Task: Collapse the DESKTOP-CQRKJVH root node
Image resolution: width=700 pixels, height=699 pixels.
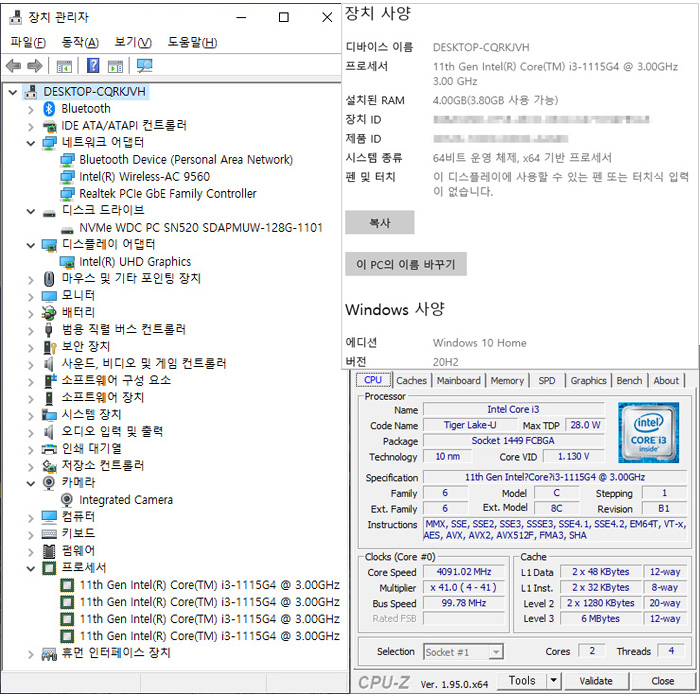Action: coord(13,92)
